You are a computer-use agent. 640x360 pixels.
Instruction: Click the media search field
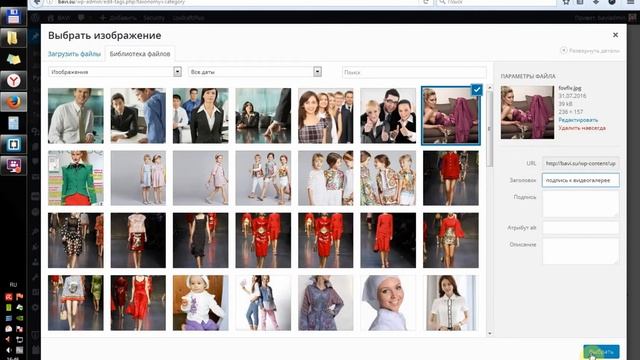point(414,72)
